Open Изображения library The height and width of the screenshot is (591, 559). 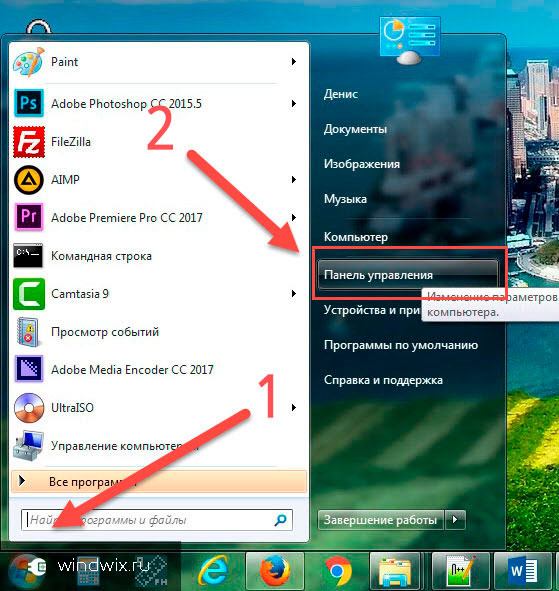361,164
